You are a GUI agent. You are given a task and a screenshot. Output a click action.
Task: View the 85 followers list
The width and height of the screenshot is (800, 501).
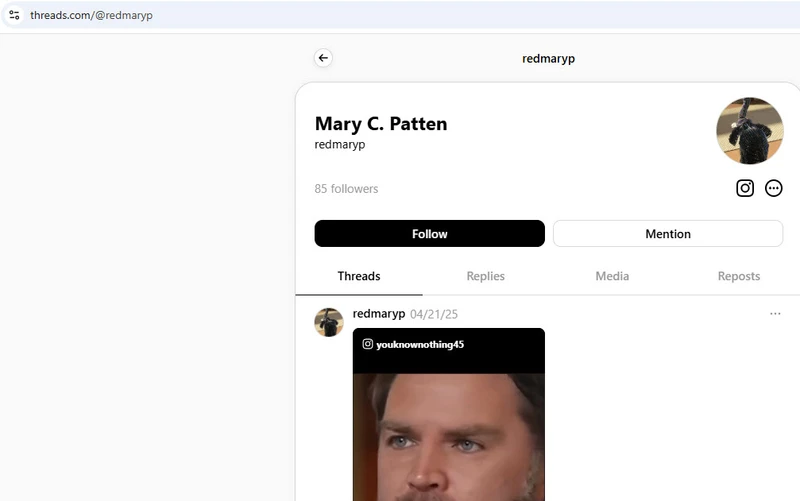346,189
